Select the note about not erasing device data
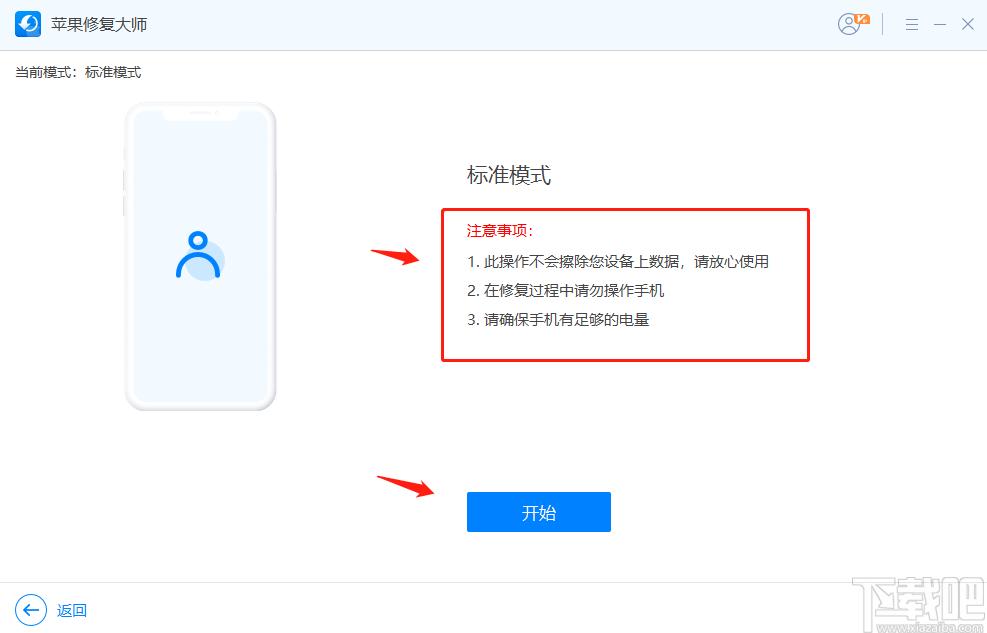This screenshot has height=633, width=987. [618, 262]
